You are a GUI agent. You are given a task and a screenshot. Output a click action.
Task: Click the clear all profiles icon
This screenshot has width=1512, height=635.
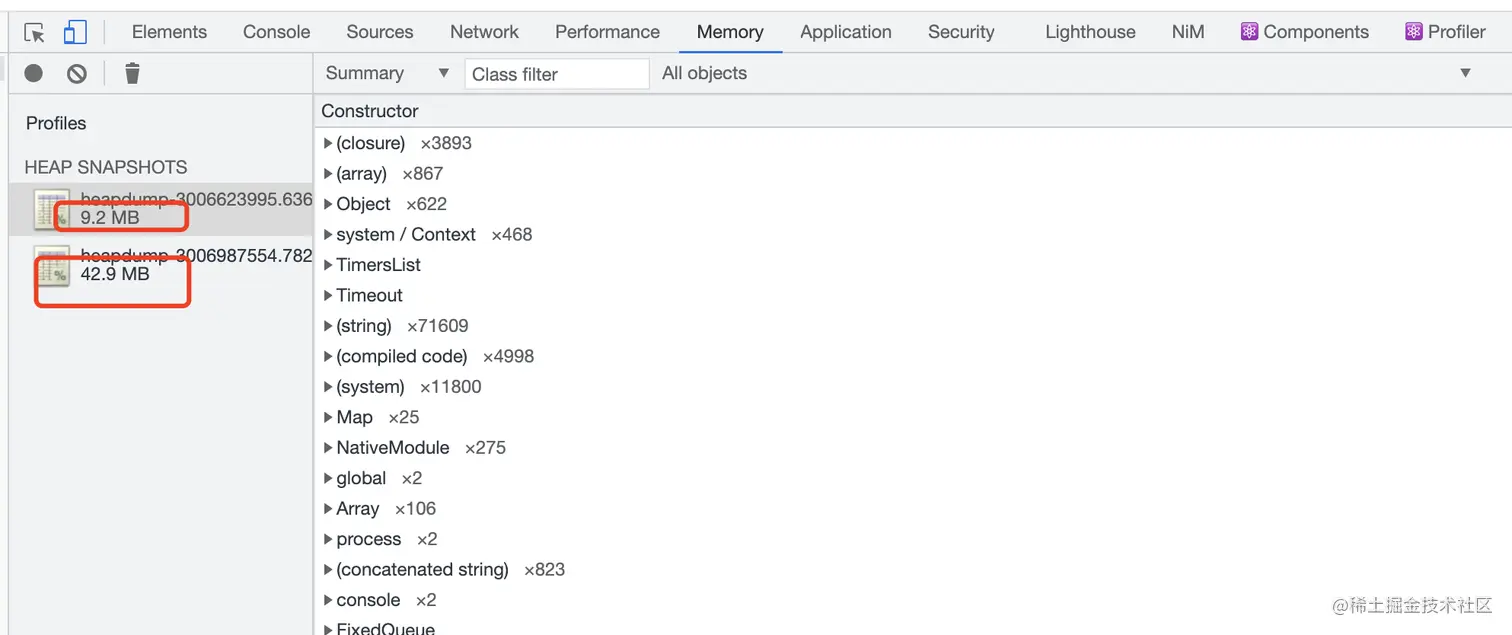[77, 73]
